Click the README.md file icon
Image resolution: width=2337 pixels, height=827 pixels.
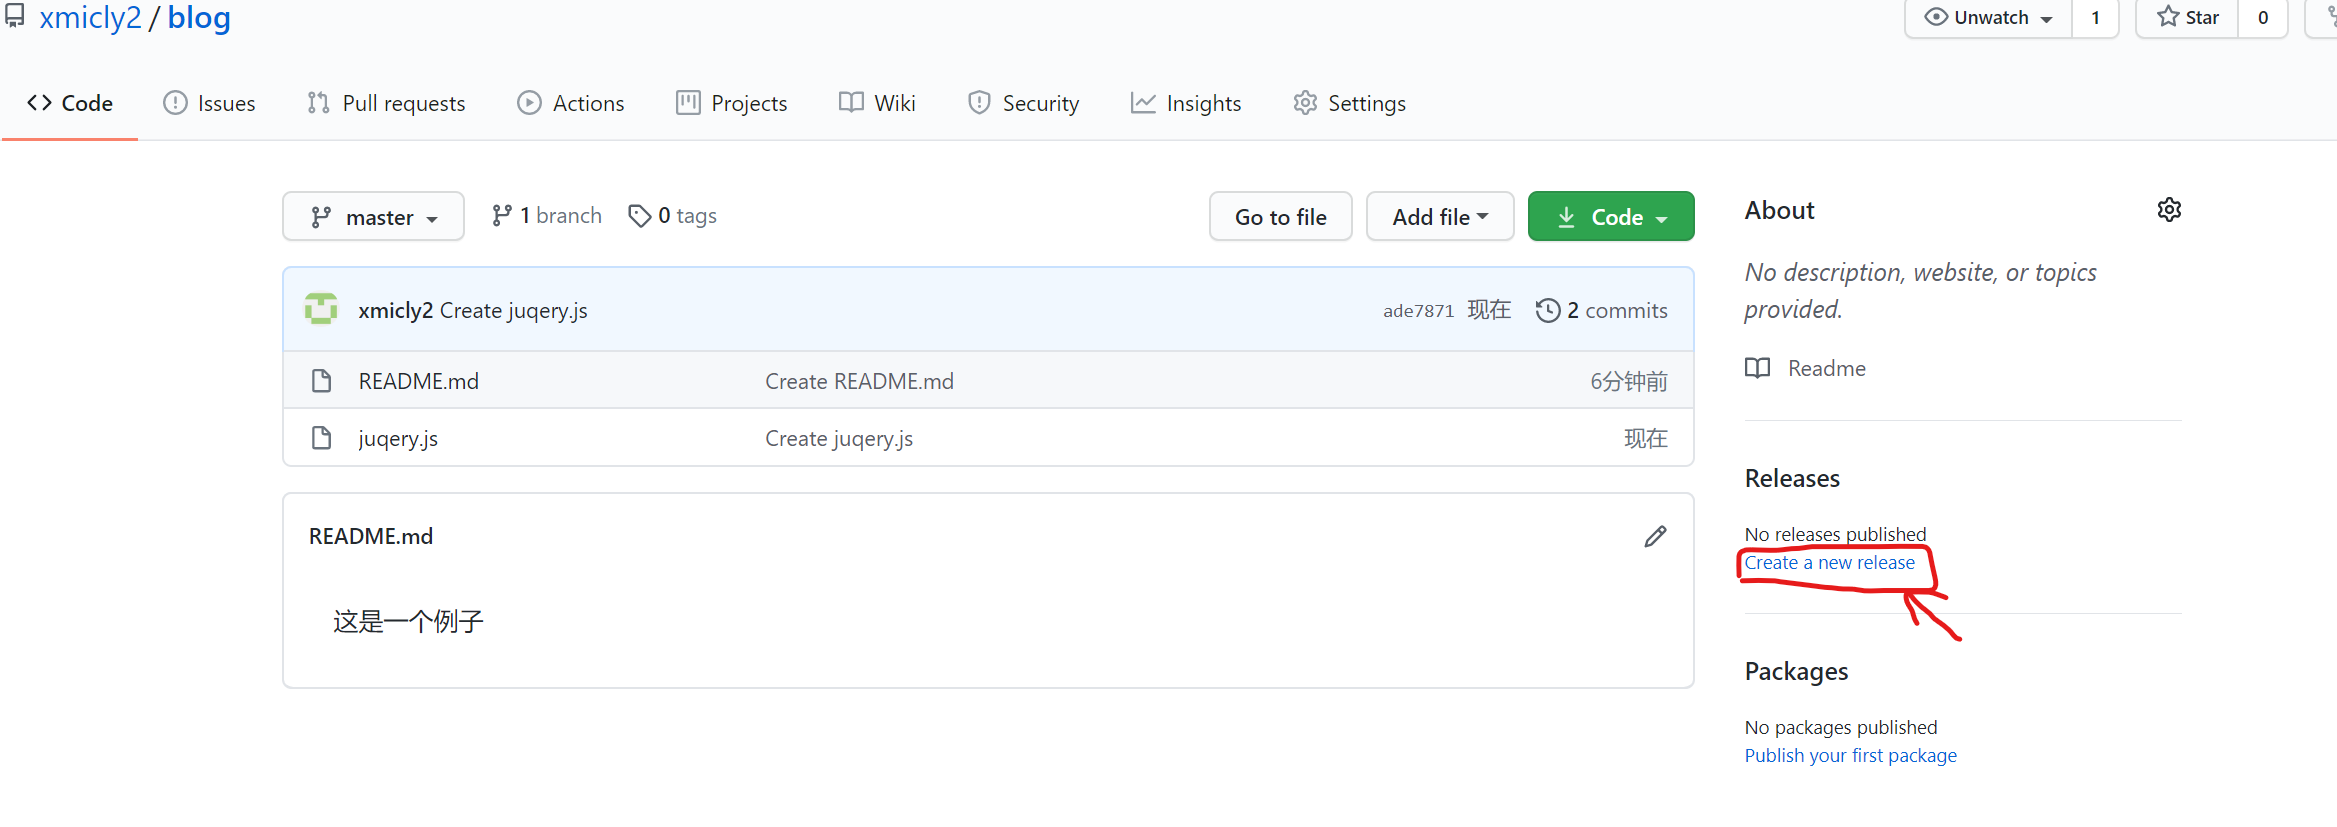tap(321, 381)
